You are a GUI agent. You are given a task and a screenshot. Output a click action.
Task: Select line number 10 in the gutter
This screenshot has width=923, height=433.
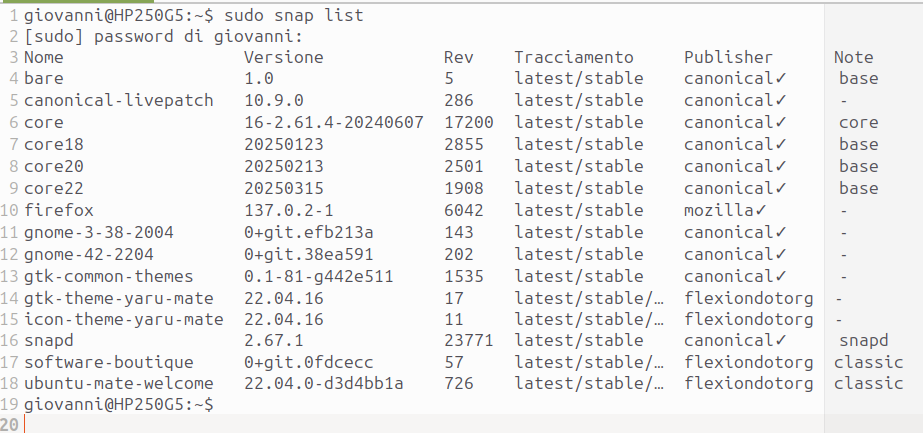tap(10, 210)
